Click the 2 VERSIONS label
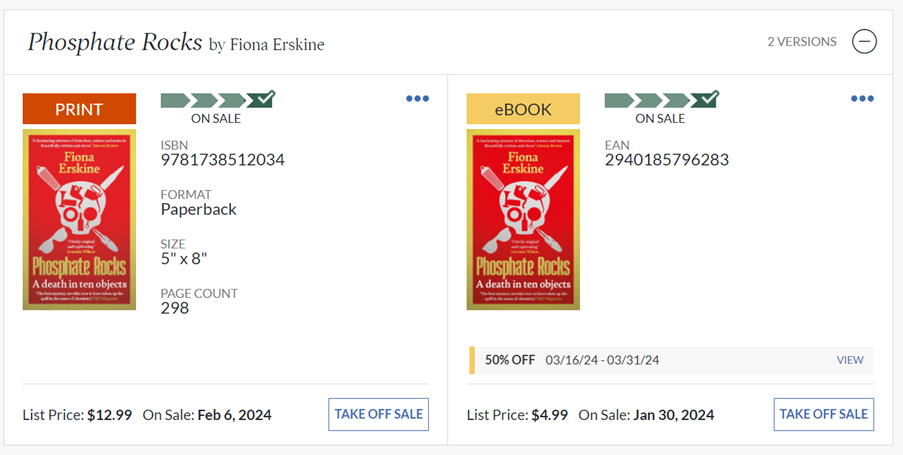 (801, 42)
